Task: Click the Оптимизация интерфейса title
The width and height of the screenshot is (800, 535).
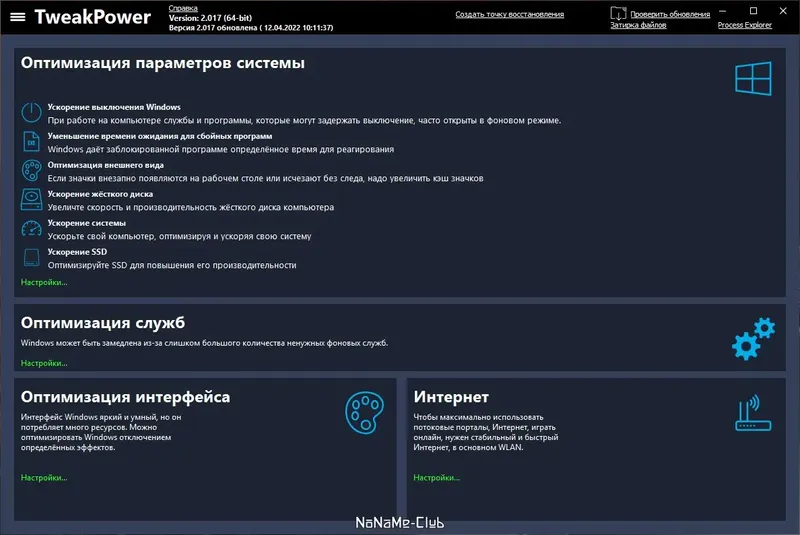Action: (126, 397)
